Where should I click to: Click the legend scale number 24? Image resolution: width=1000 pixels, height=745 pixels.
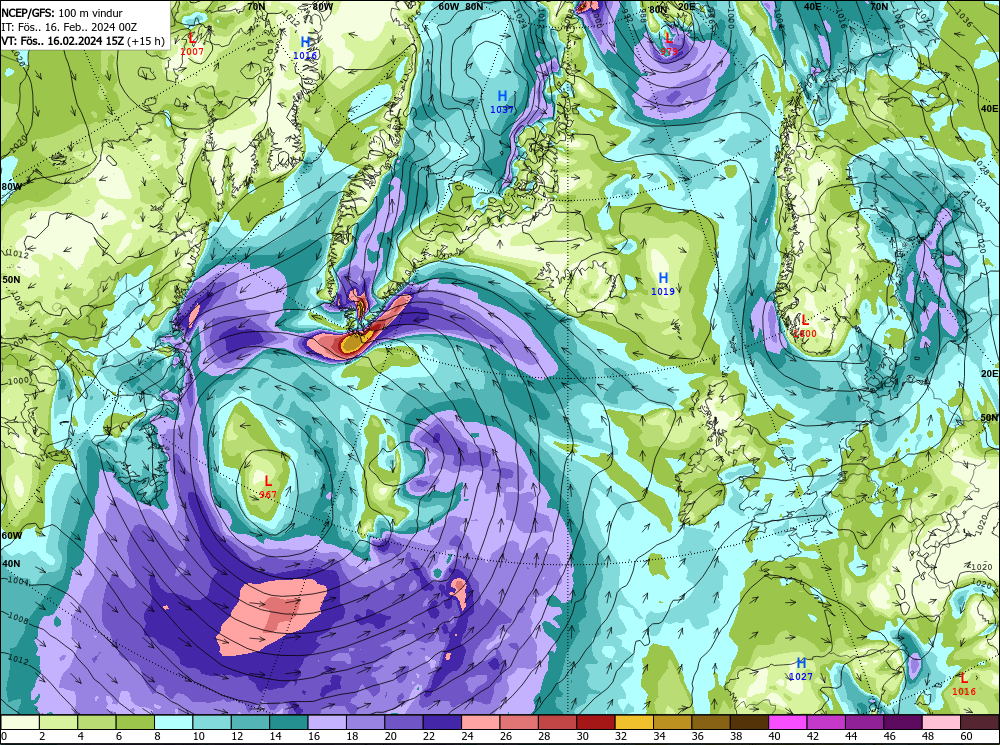(x=467, y=736)
